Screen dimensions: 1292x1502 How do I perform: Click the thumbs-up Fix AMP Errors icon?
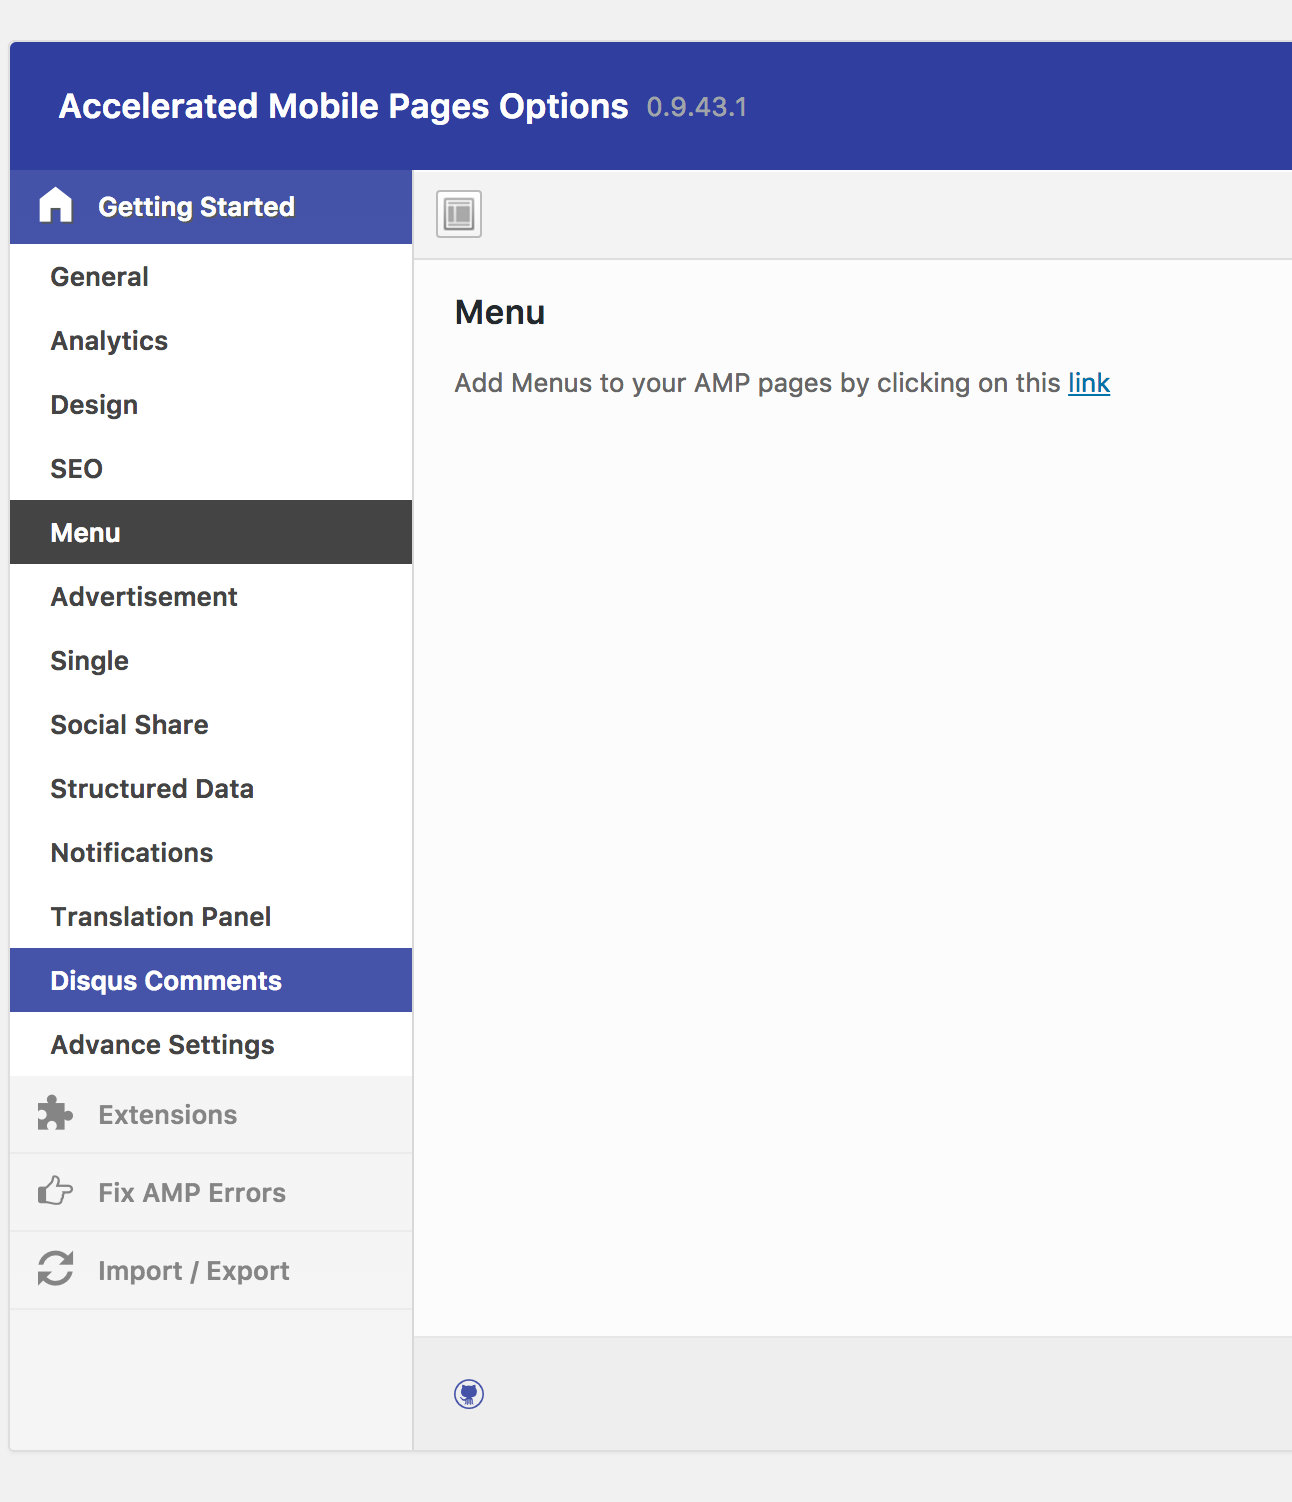coord(55,1192)
